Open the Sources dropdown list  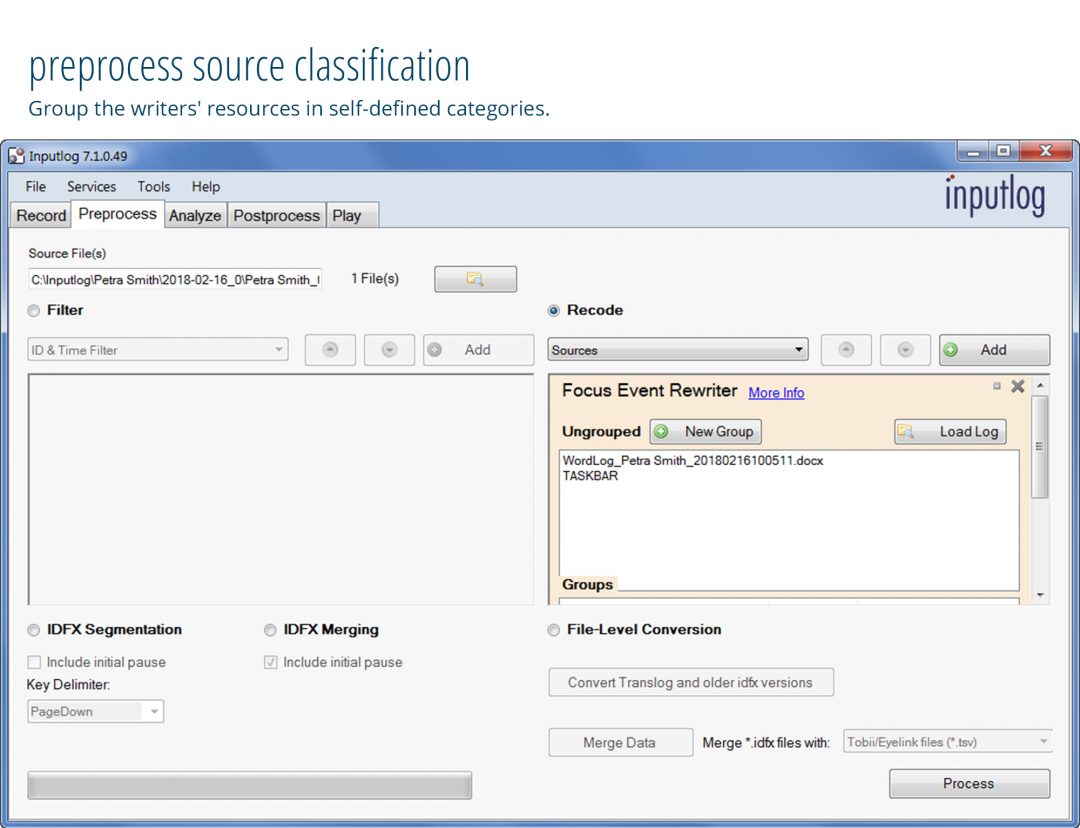(x=677, y=350)
